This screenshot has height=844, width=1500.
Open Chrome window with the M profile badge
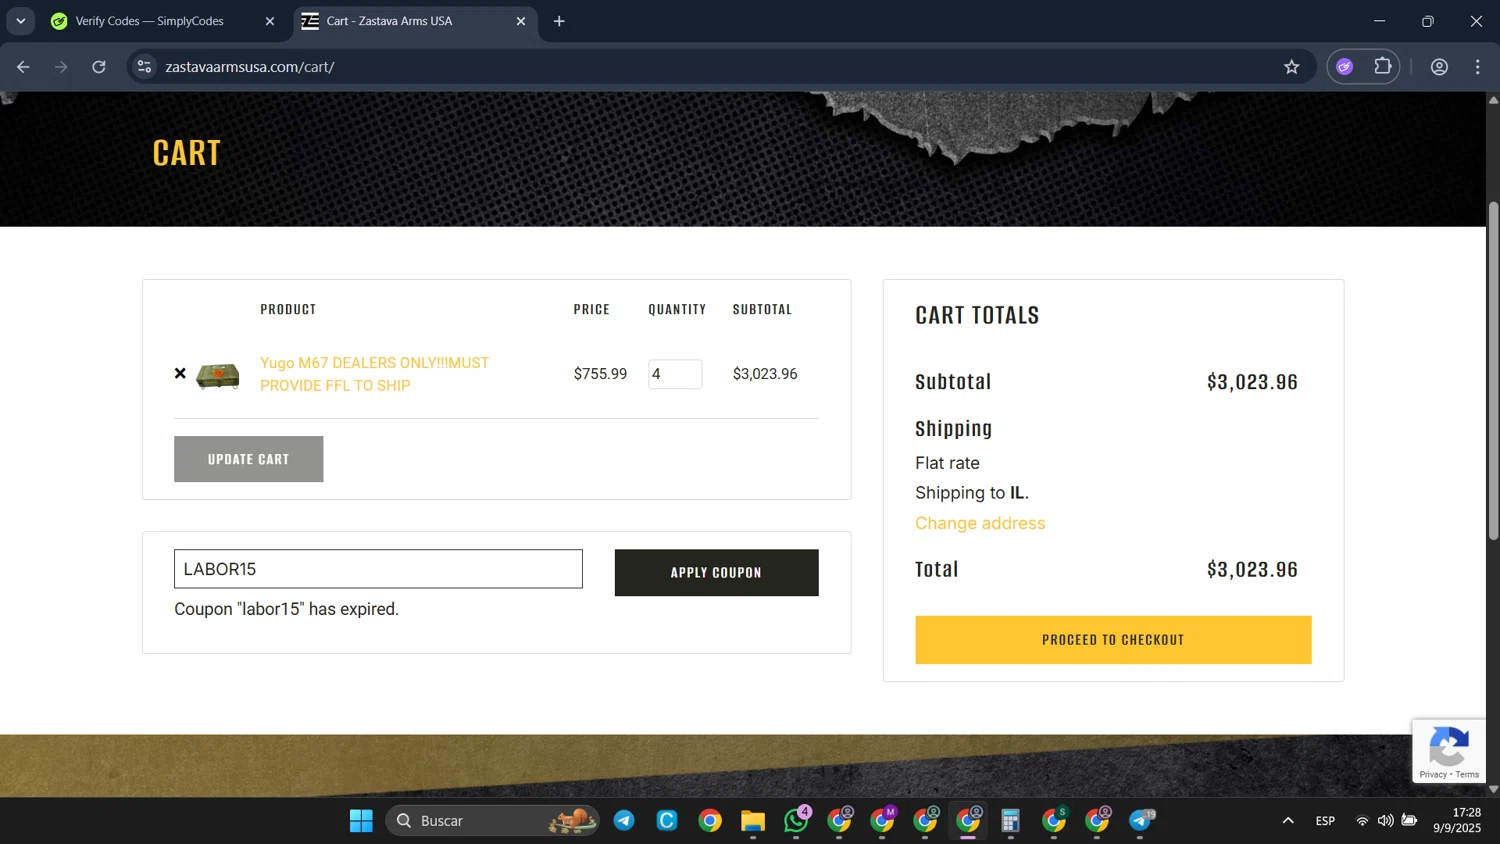point(883,821)
